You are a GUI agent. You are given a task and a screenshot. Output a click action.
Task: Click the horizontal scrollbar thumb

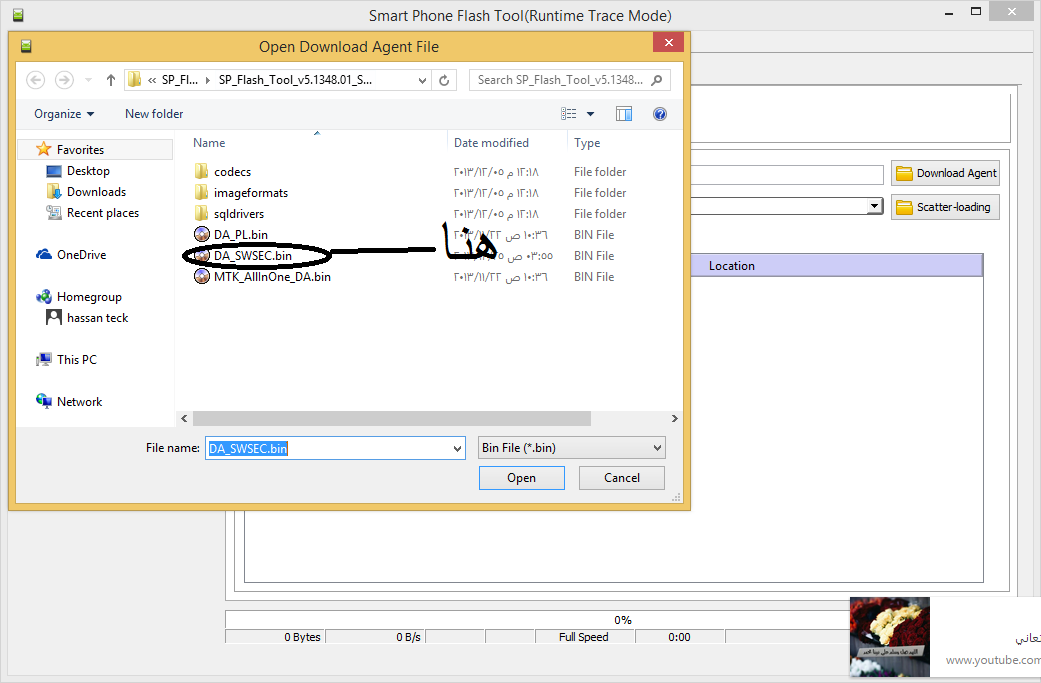[x=392, y=419]
